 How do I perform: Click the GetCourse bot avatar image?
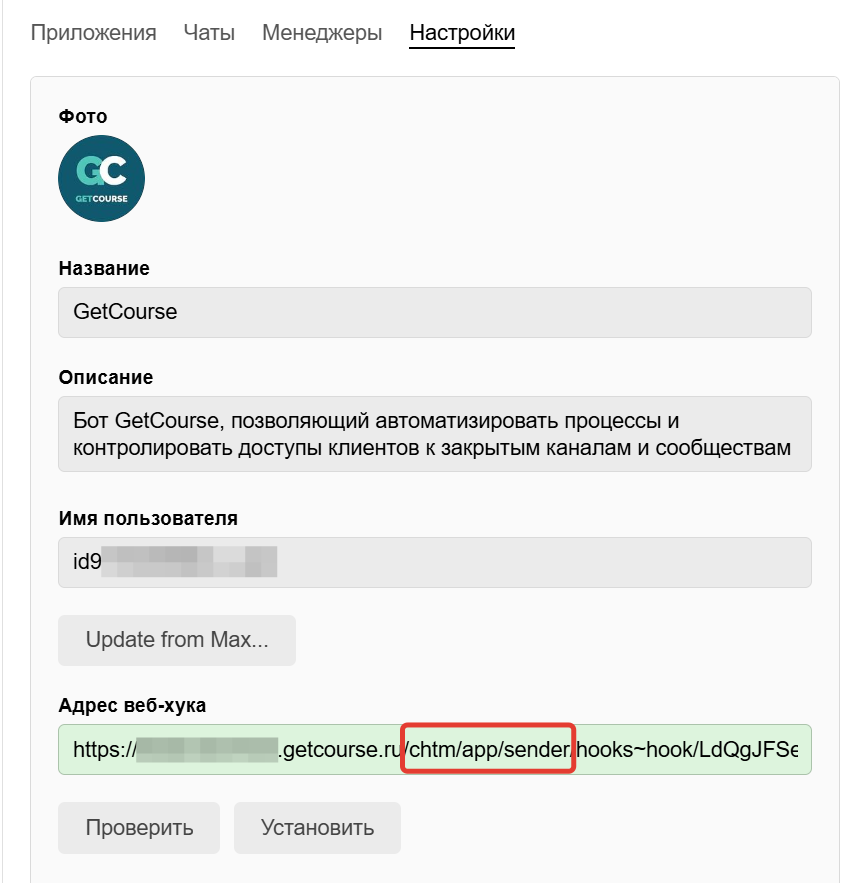point(101,178)
